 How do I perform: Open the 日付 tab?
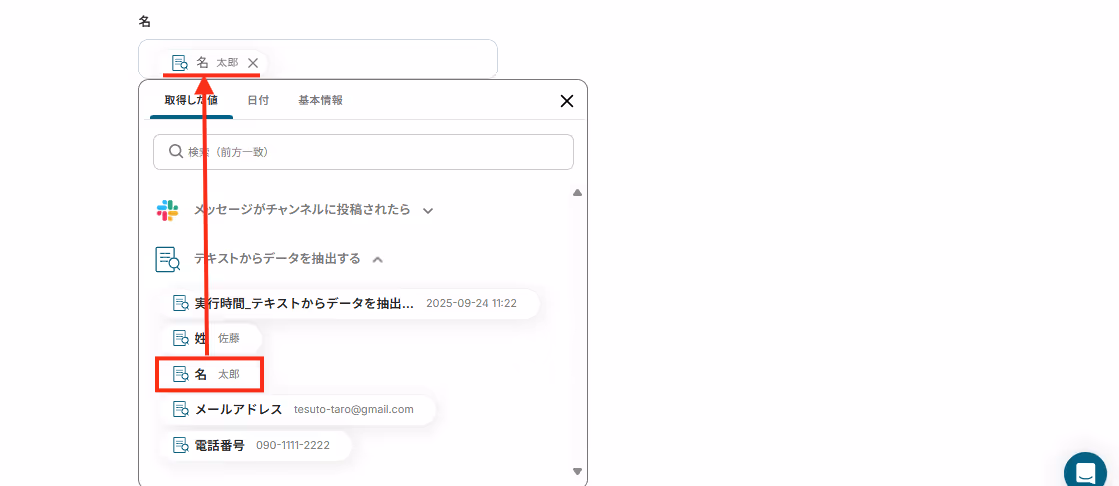click(x=258, y=101)
